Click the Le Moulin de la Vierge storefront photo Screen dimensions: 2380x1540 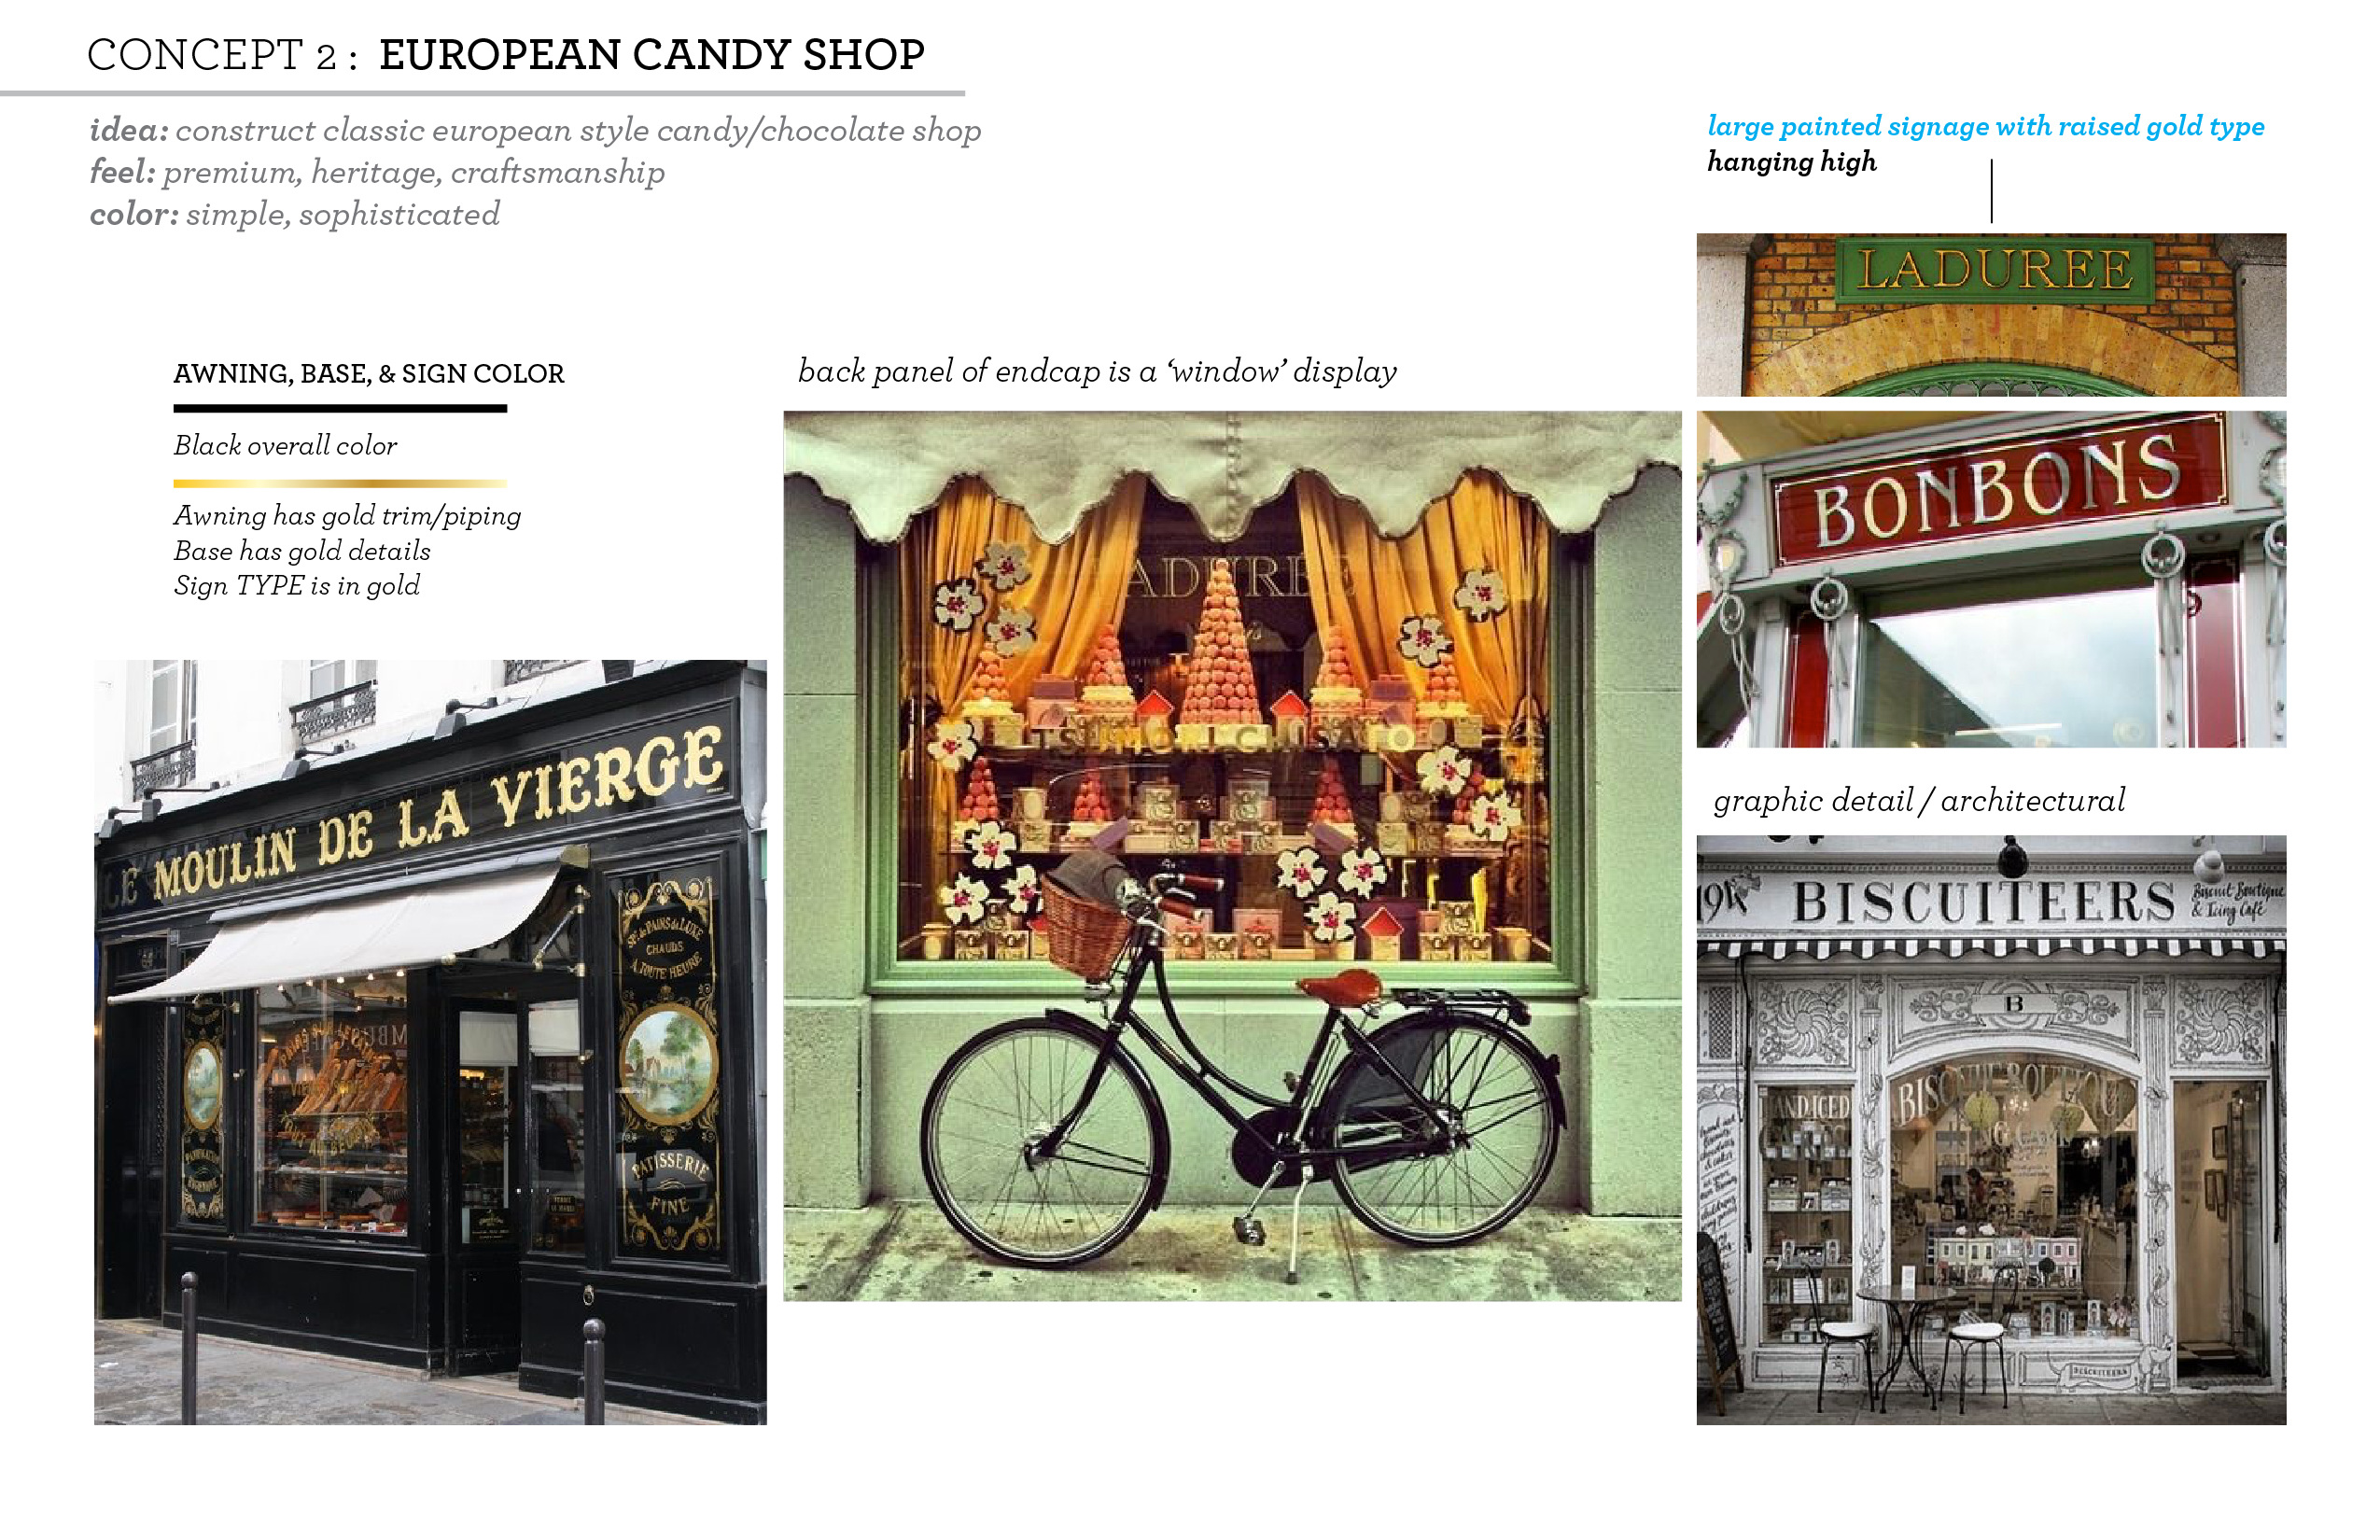tap(430, 1042)
